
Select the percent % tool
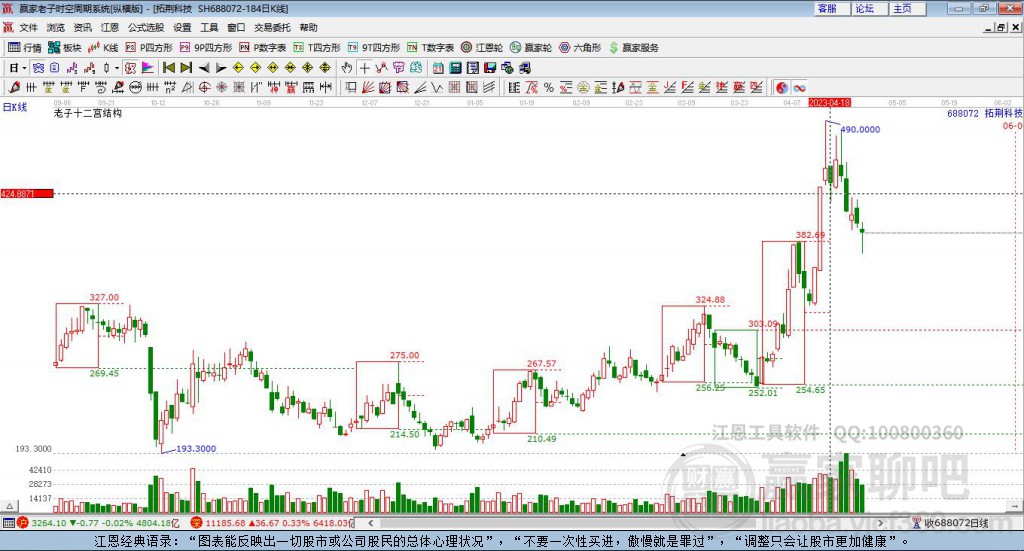click(549, 87)
